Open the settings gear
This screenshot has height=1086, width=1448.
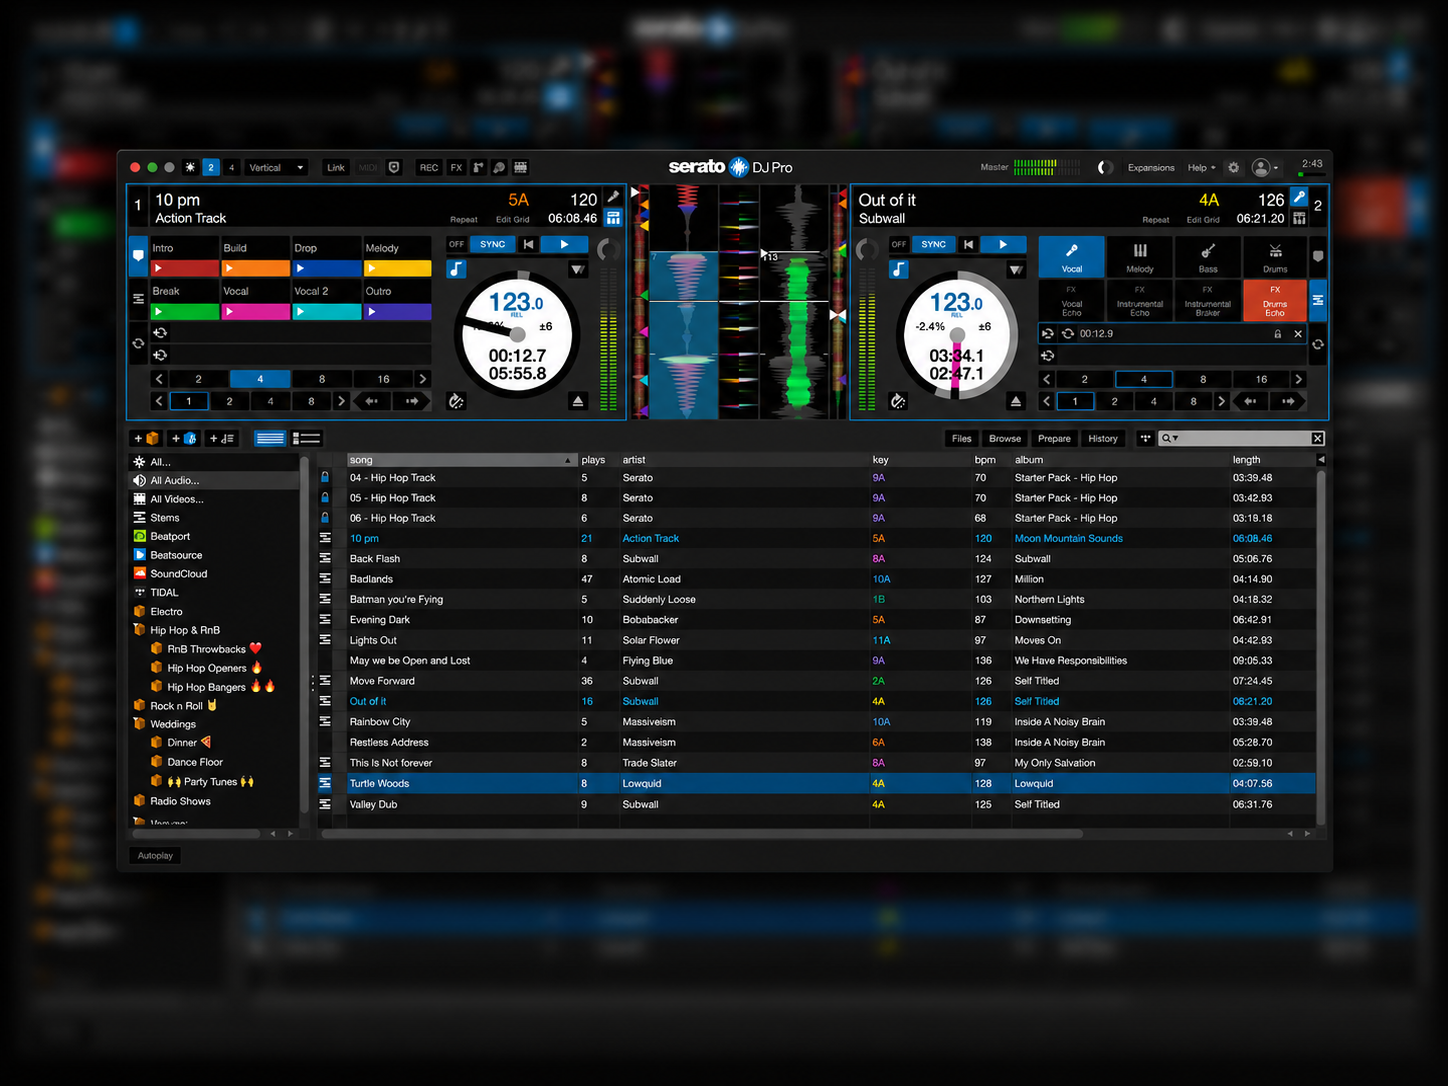point(1234,167)
